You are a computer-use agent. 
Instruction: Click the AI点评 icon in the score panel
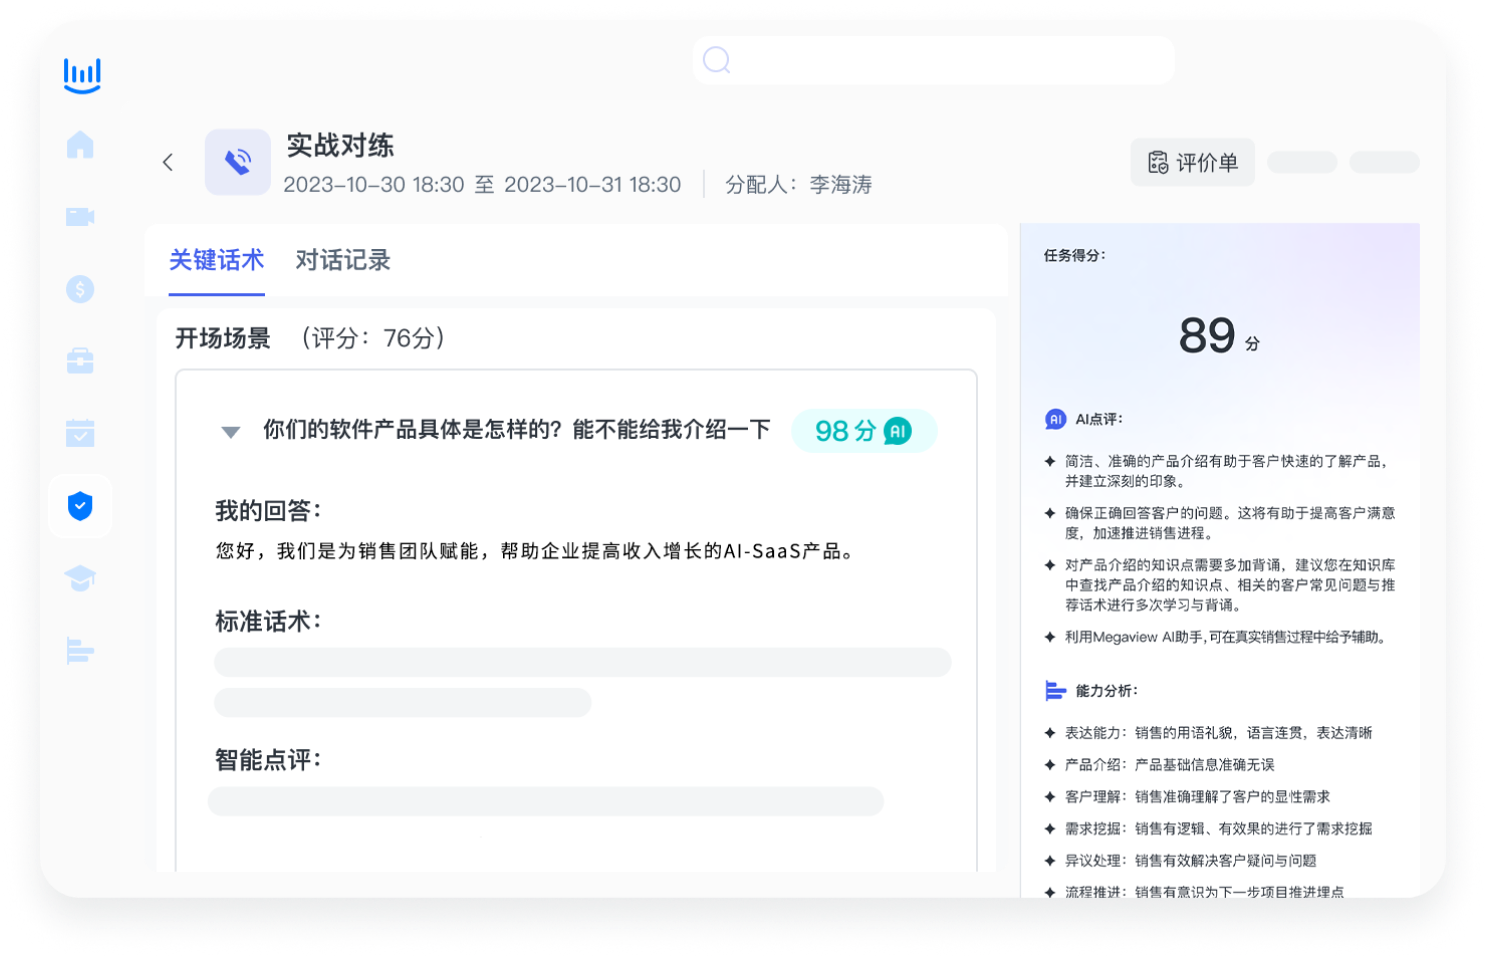pos(1055,419)
